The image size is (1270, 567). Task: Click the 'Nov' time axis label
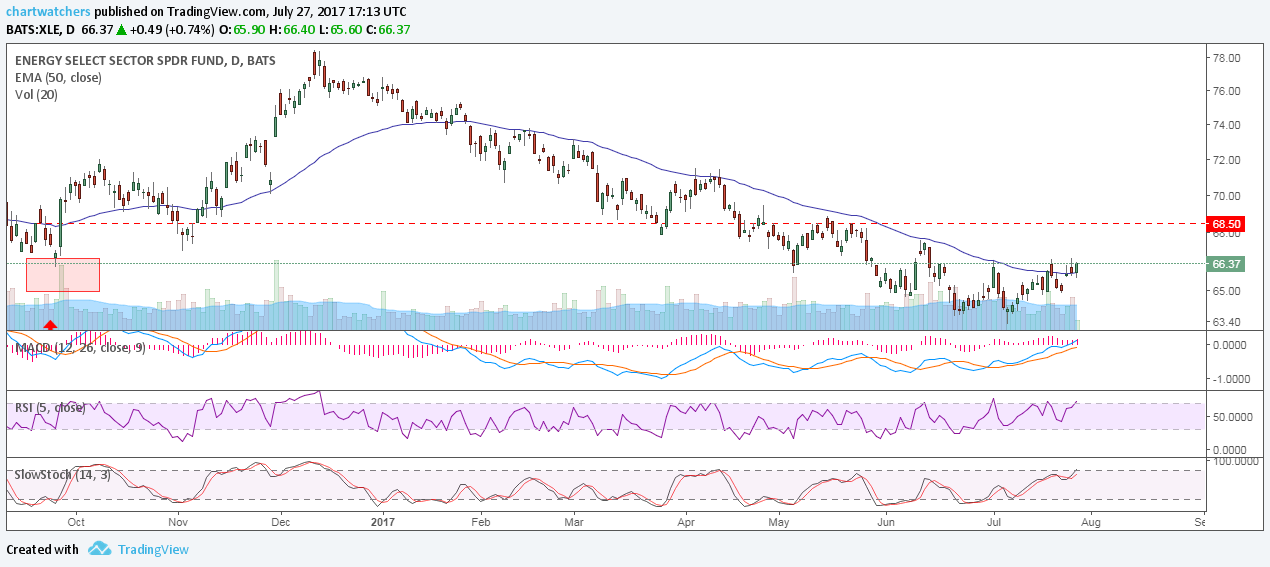tap(177, 522)
